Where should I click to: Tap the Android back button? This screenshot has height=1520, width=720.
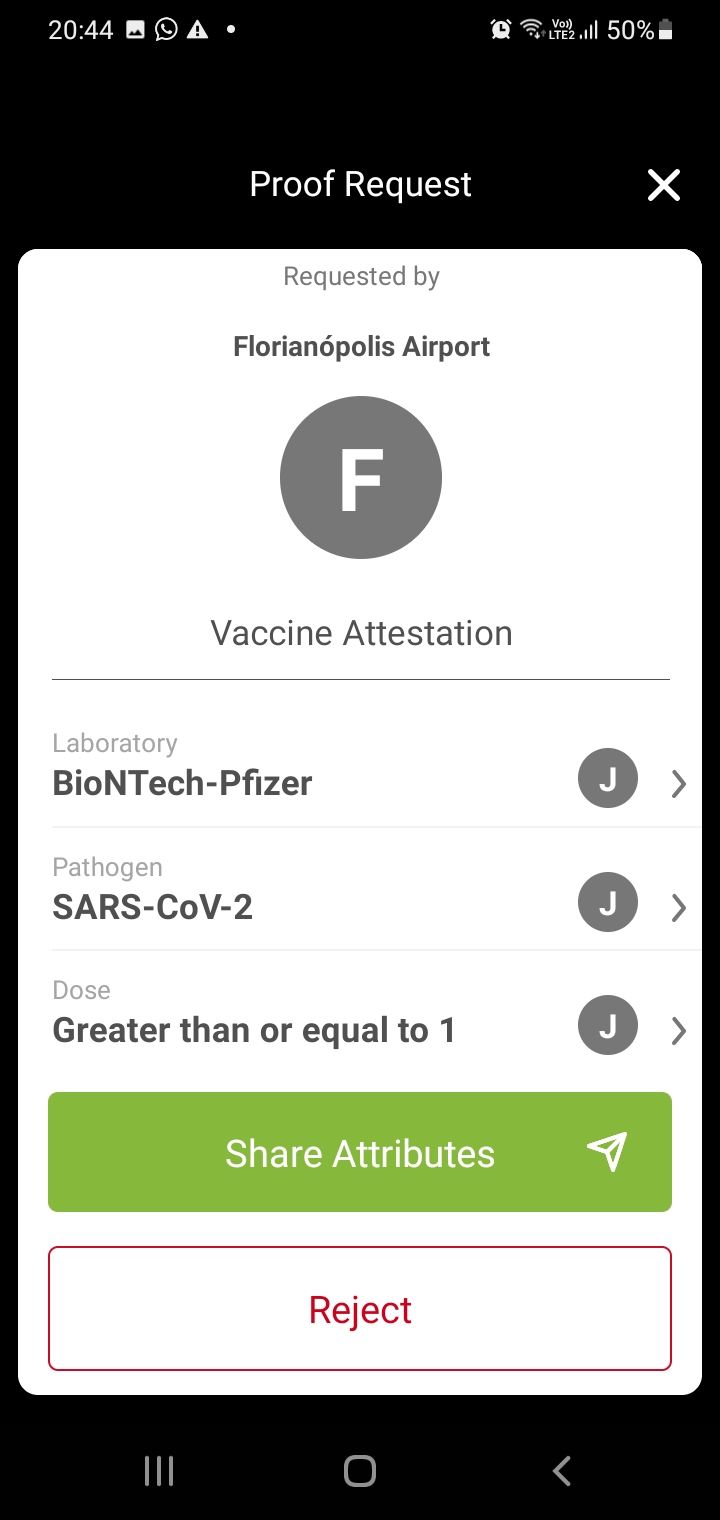click(x=562, y=1471)
